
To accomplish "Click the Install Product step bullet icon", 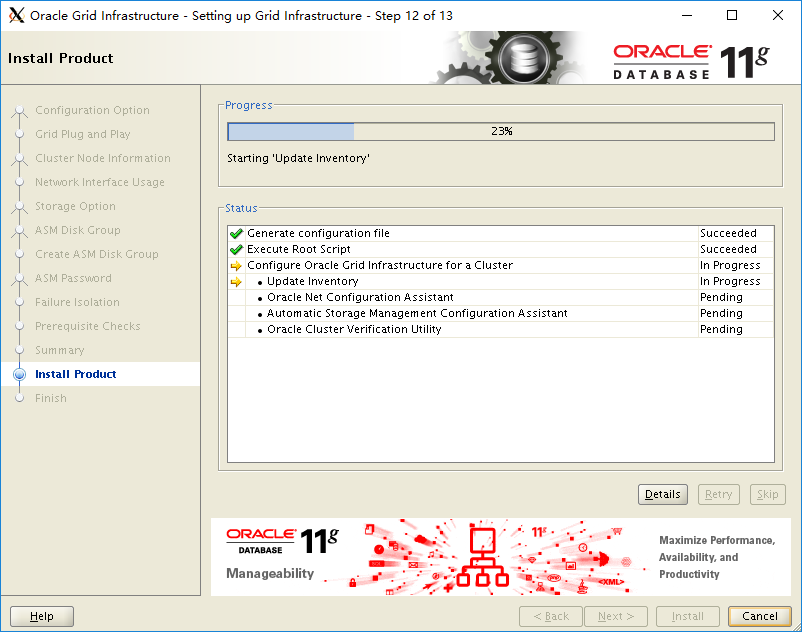I will pos(19,374).
